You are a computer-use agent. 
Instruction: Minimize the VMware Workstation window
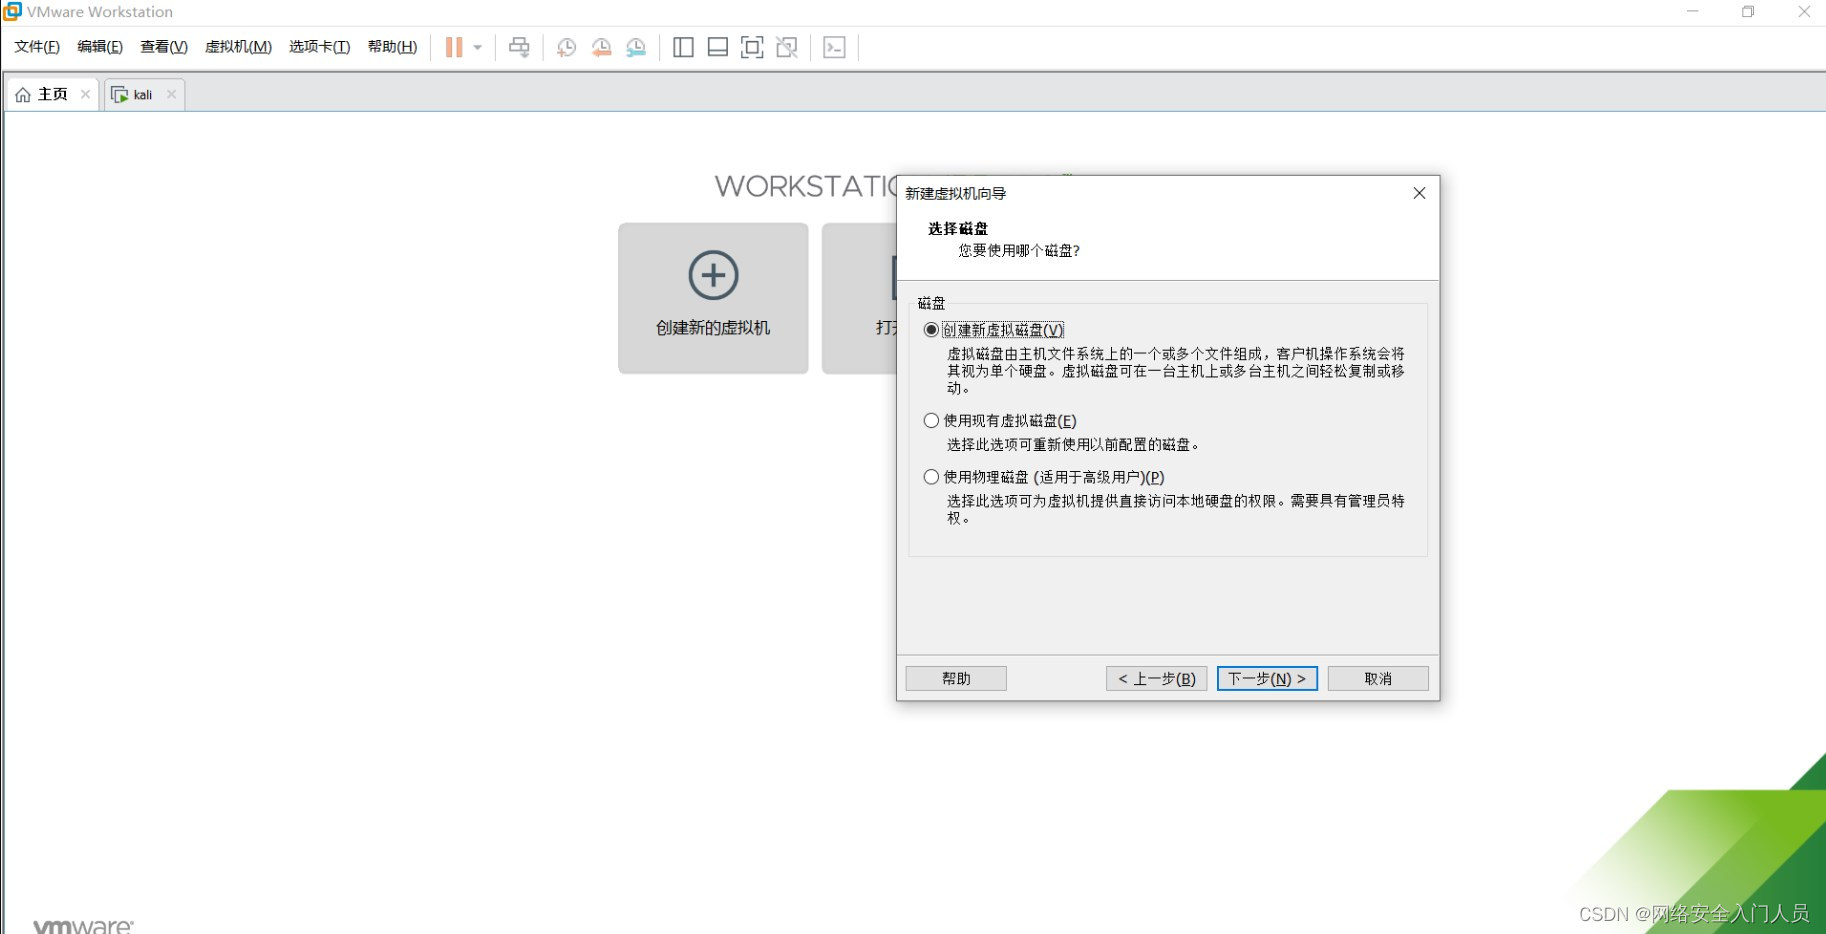pos(1692,12)
